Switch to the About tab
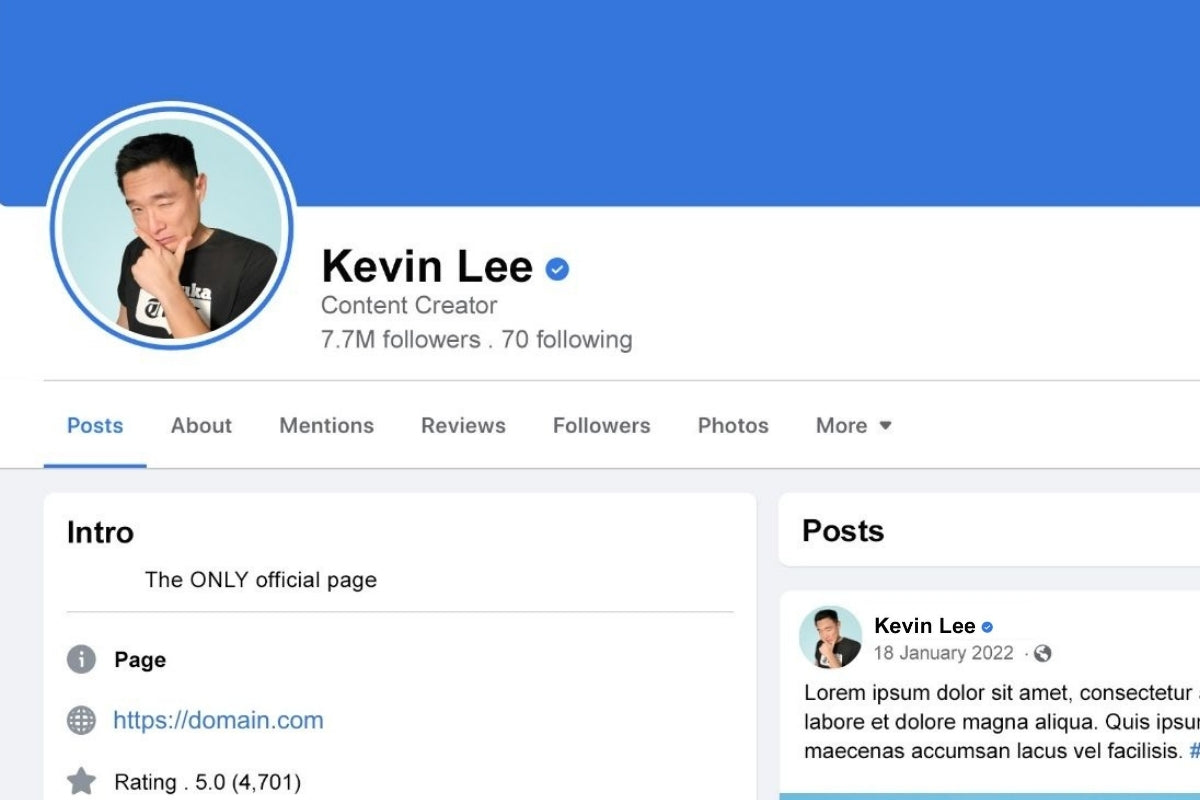Screen dimensions: 1200x800 [201, 425]
